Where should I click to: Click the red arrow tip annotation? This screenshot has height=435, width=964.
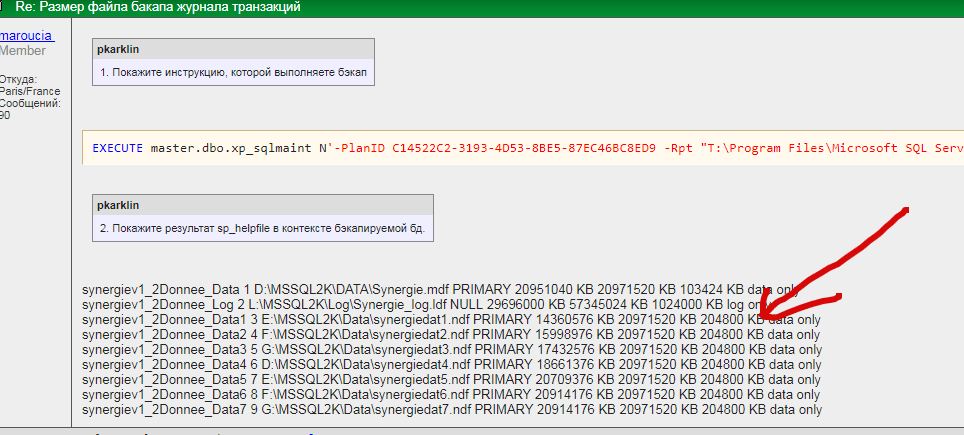765,312
